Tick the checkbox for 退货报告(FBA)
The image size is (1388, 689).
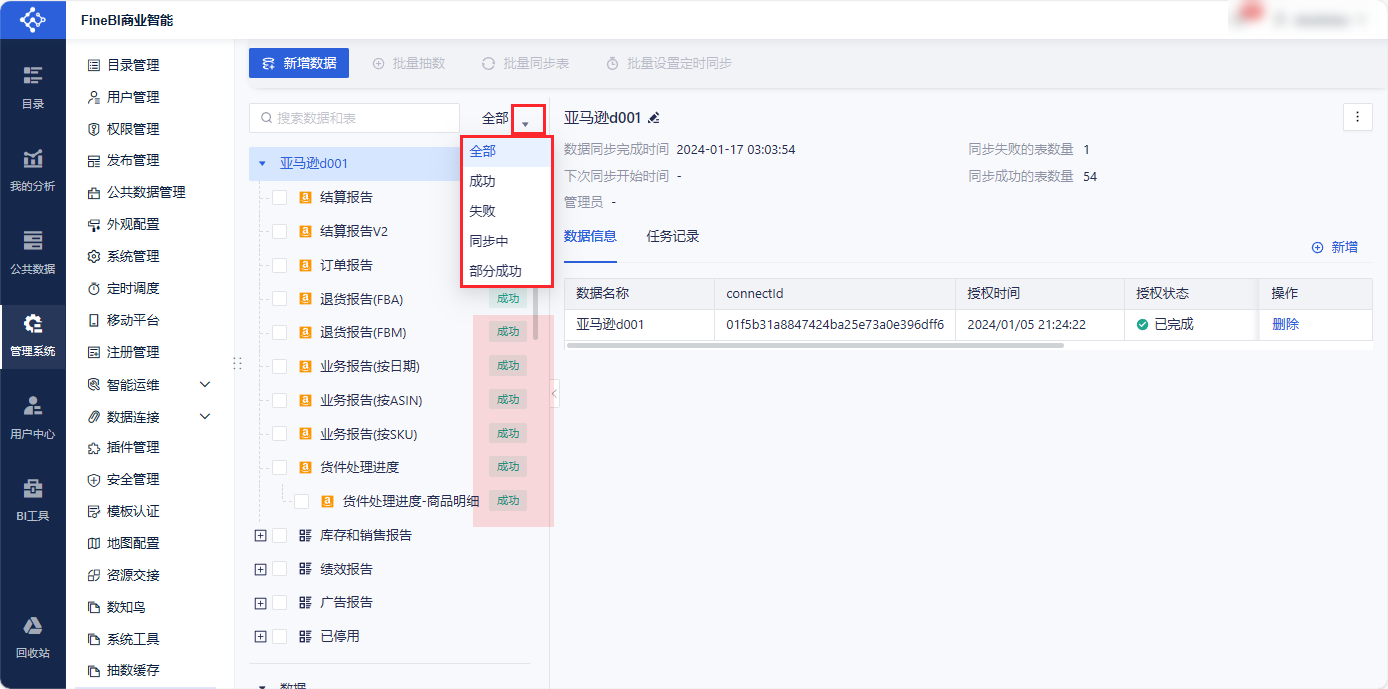click(279, 299)
